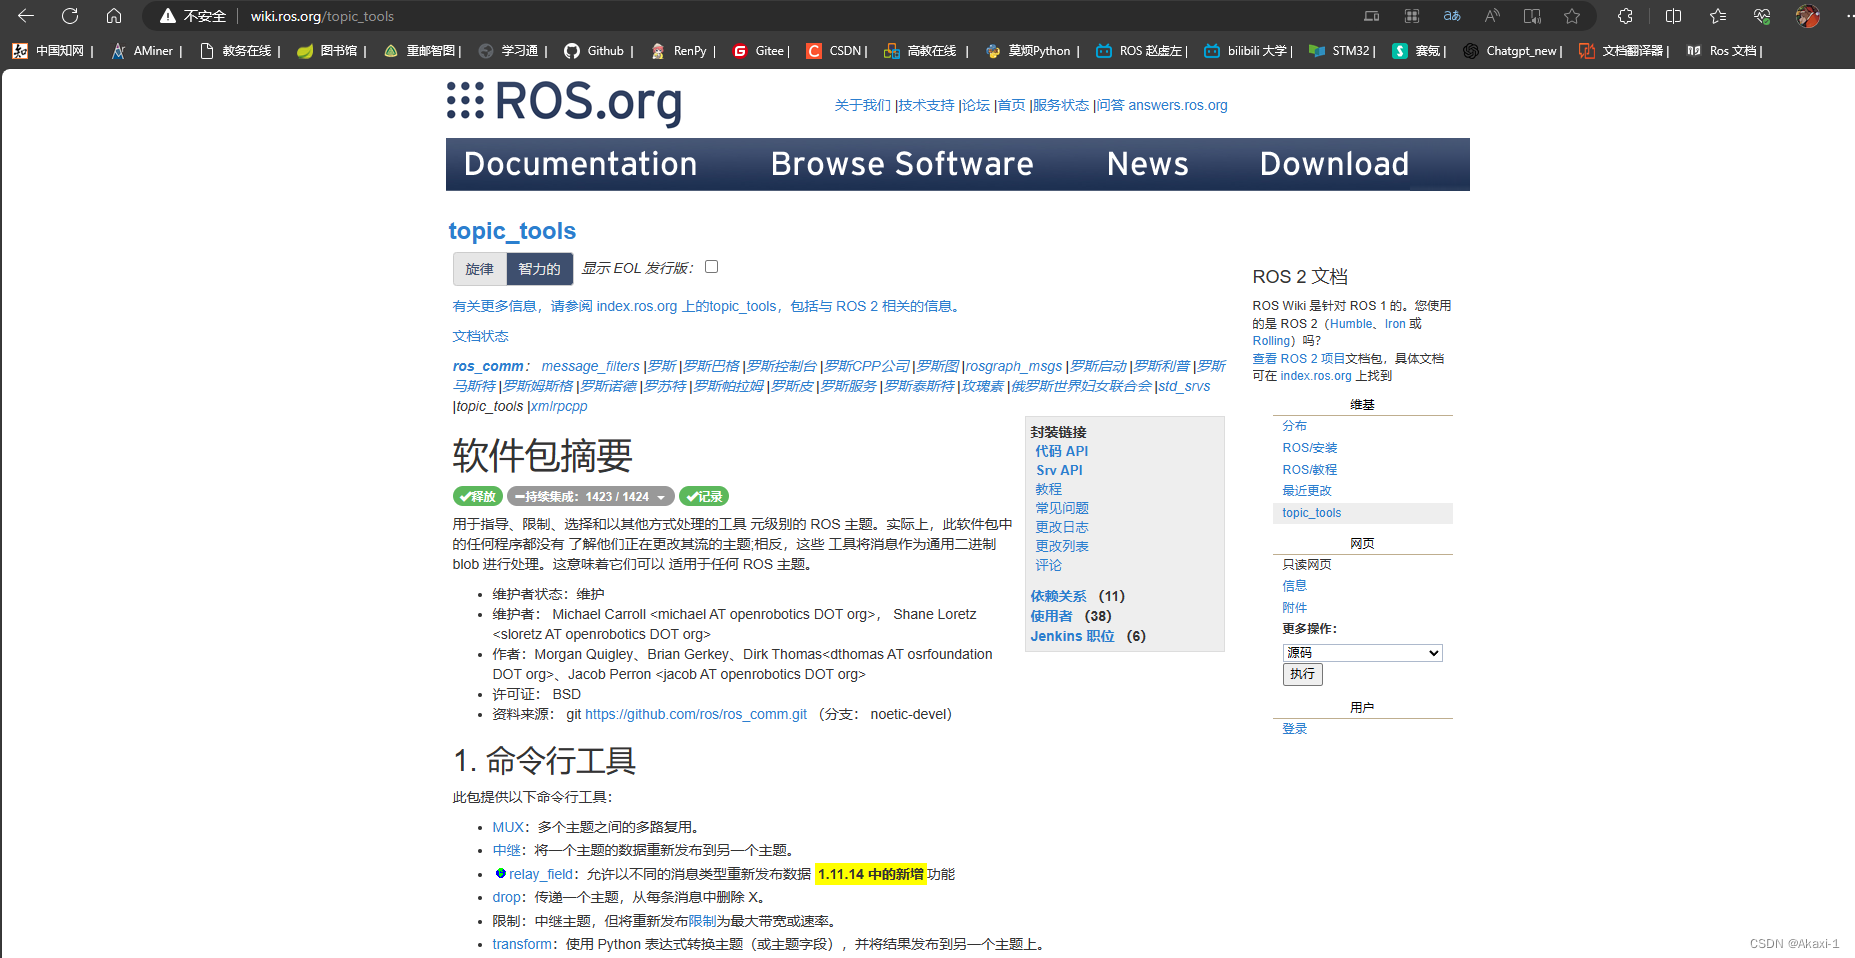Check the 显示 EOL 发行版 checkbox

(711, 266)
